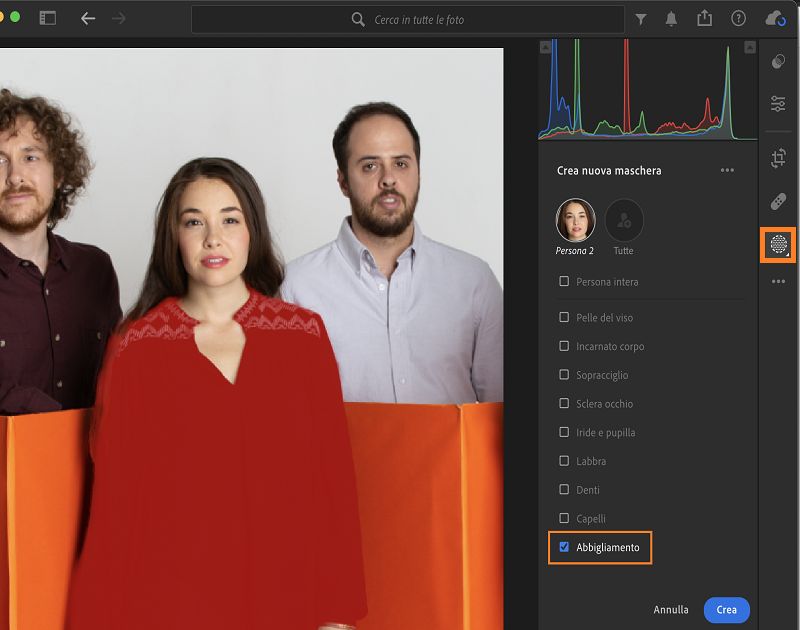Select the Masking tool icon
This screenshot has width=800, height=630.
click(x=779, y=245)
